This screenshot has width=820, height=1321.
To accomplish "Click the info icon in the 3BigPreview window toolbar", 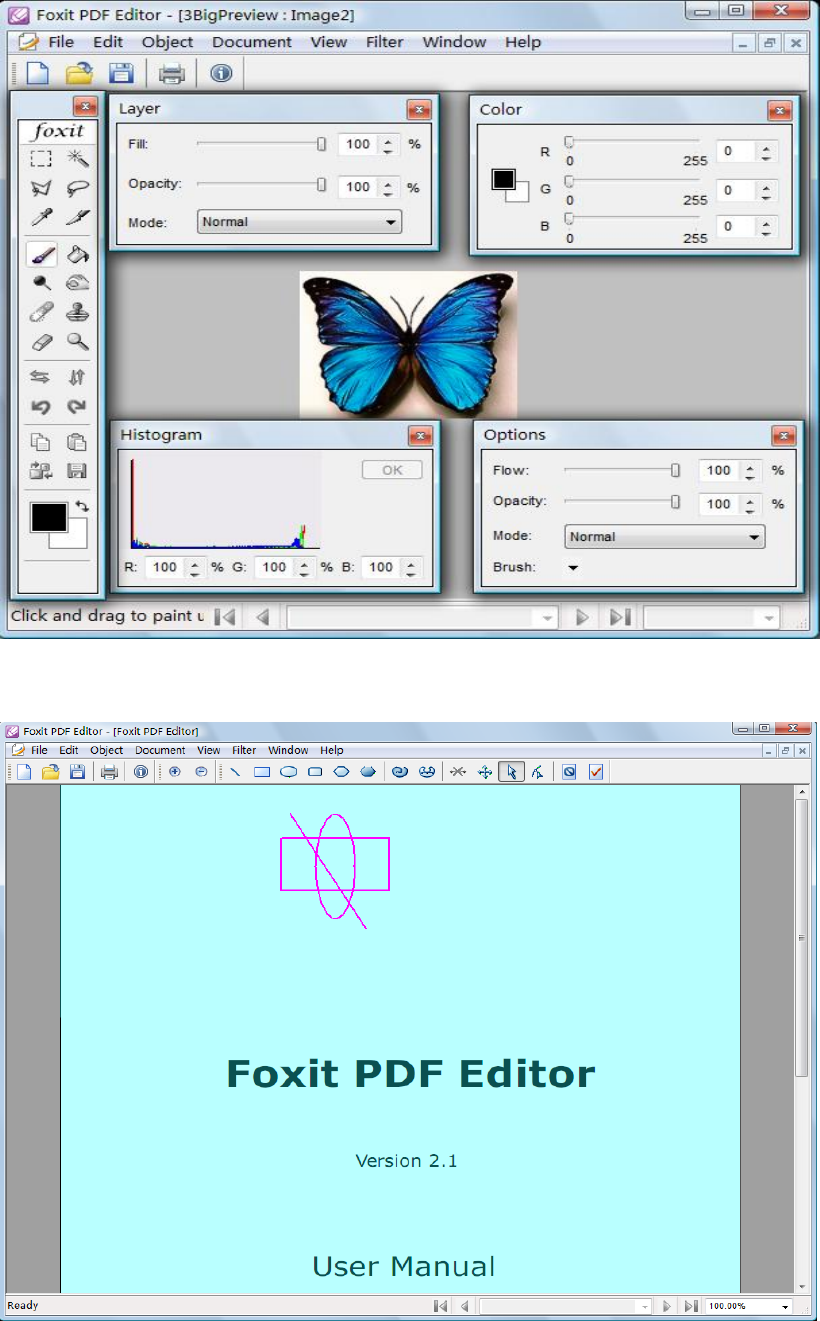I will pos(221,73).
